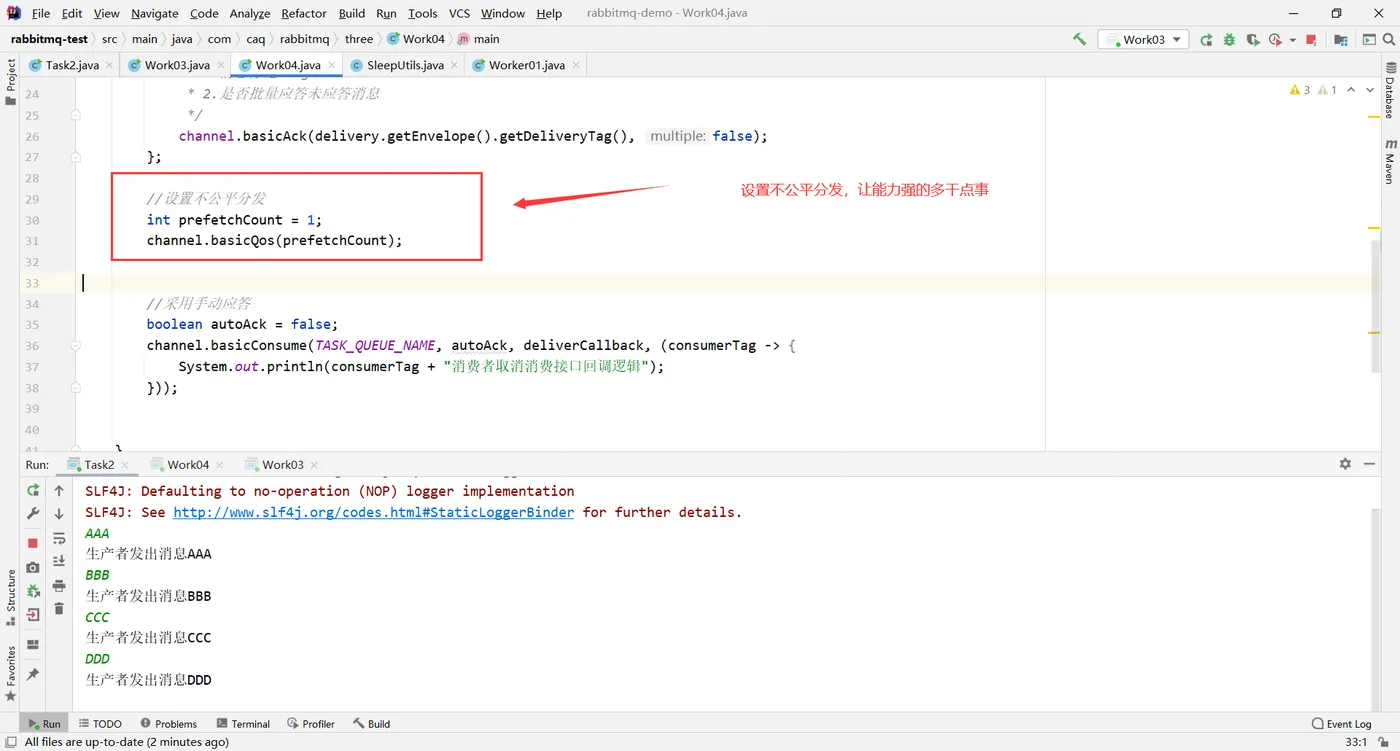Switch to Task2.java editor tab
The image size is (1400, 751).
tap(72, 65)
